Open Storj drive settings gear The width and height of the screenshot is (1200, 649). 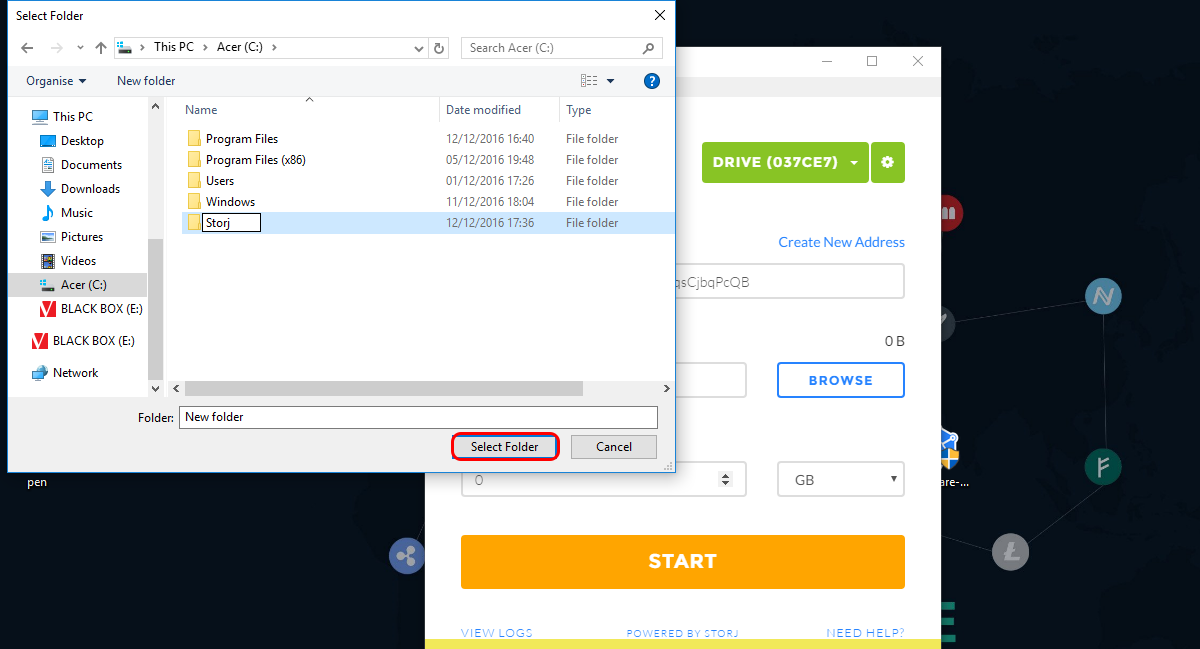888,162
